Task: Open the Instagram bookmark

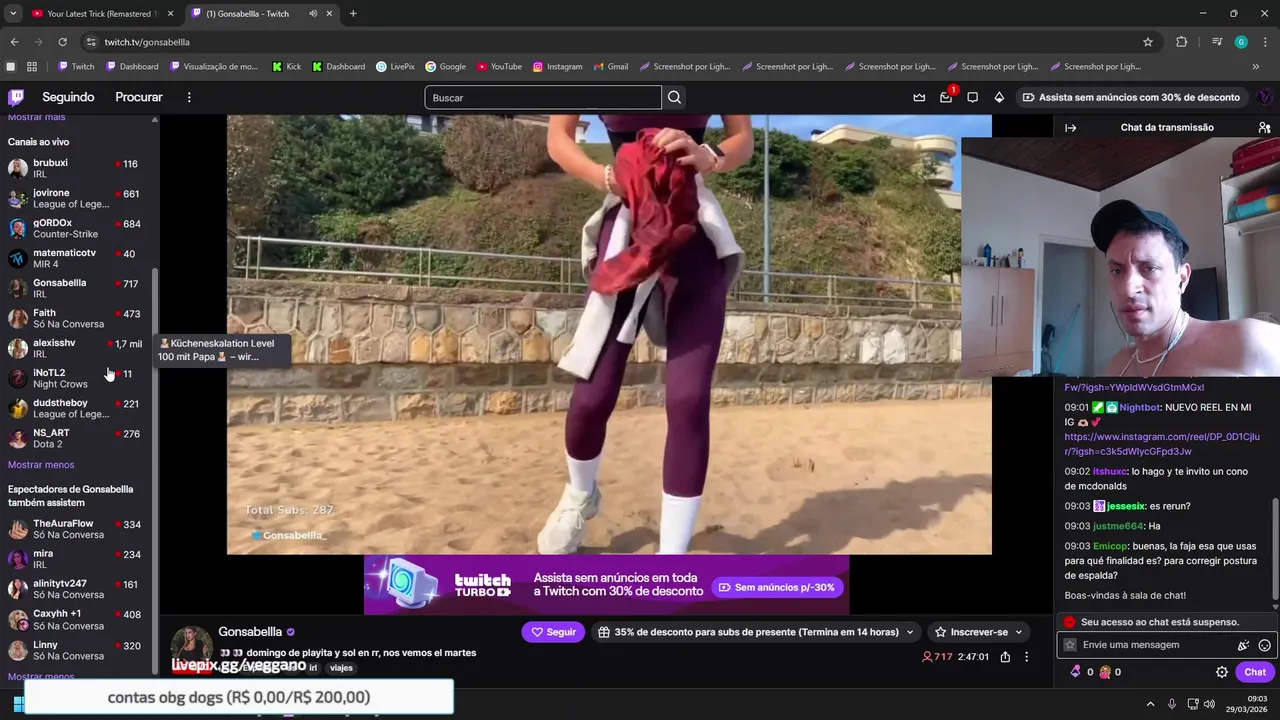Action: (557, 66)
